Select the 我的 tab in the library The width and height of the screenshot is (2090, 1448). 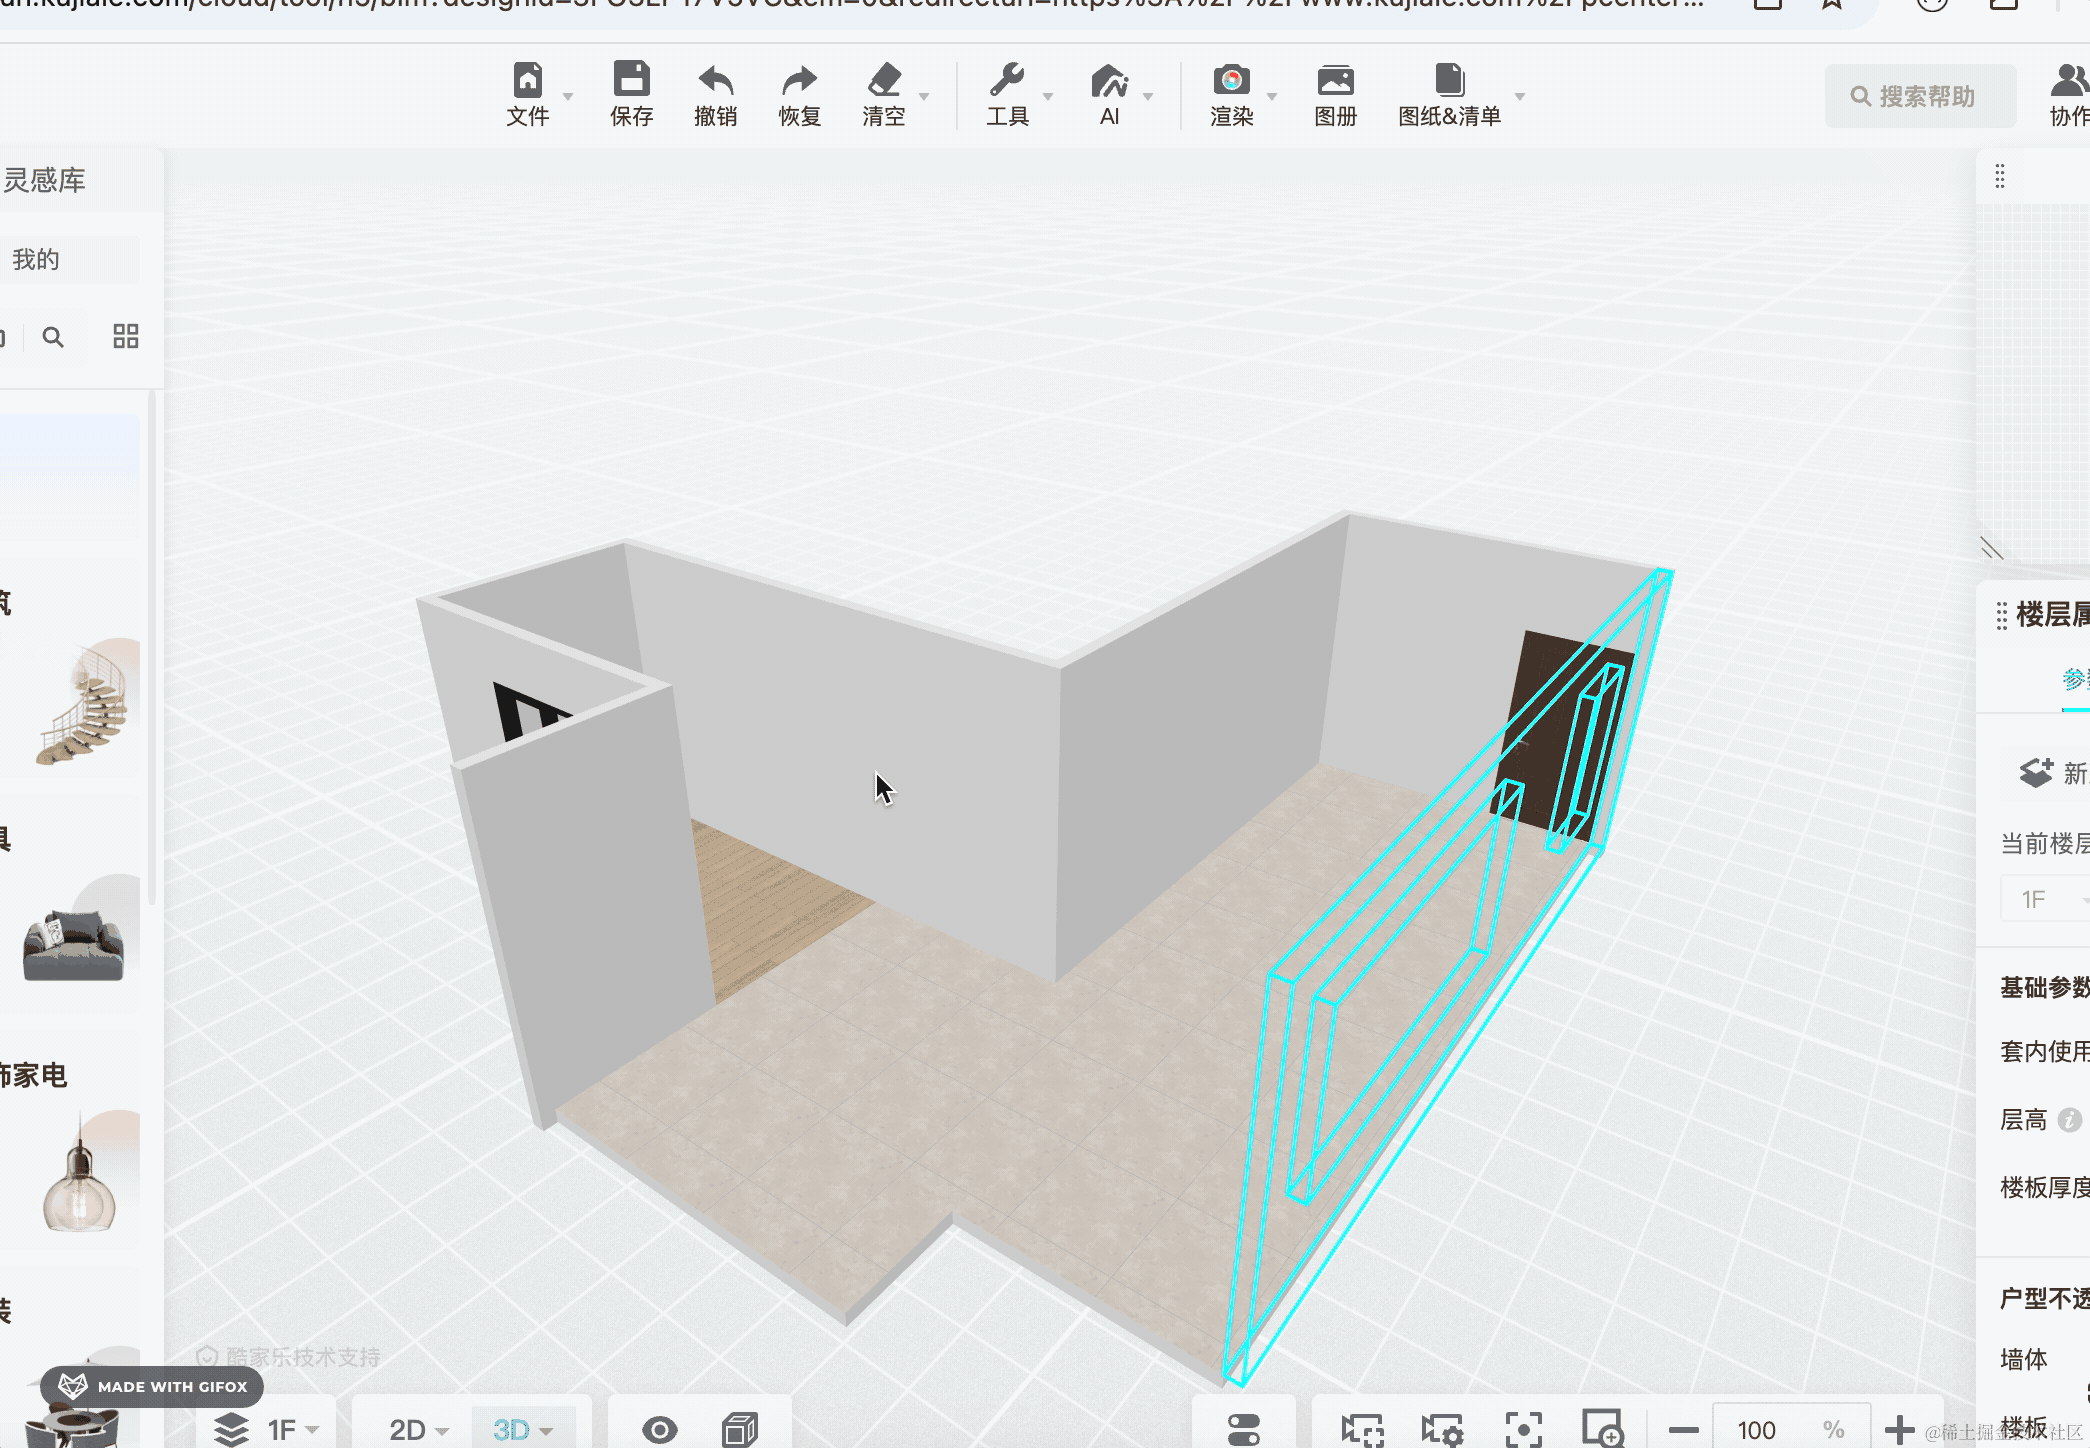(x=36, y=259)
